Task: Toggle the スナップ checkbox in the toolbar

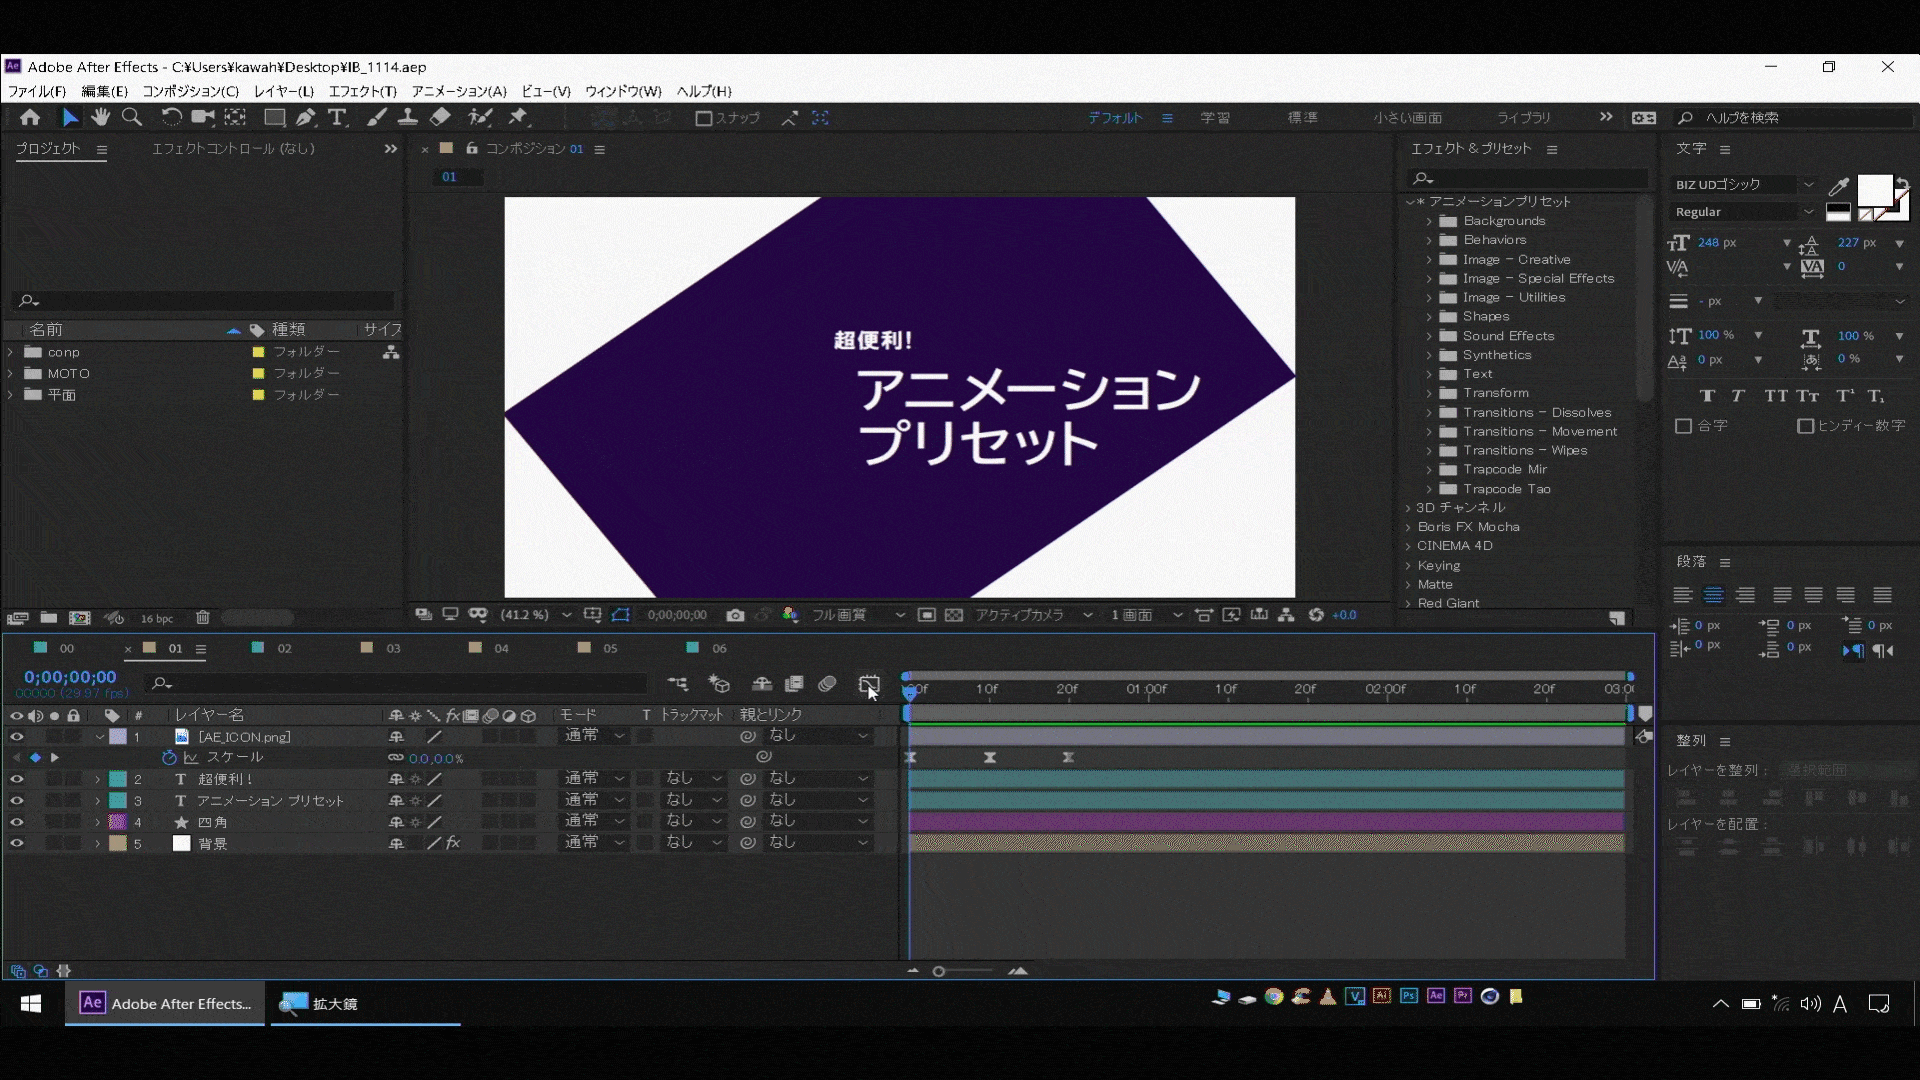Action: tap(703, 117)
